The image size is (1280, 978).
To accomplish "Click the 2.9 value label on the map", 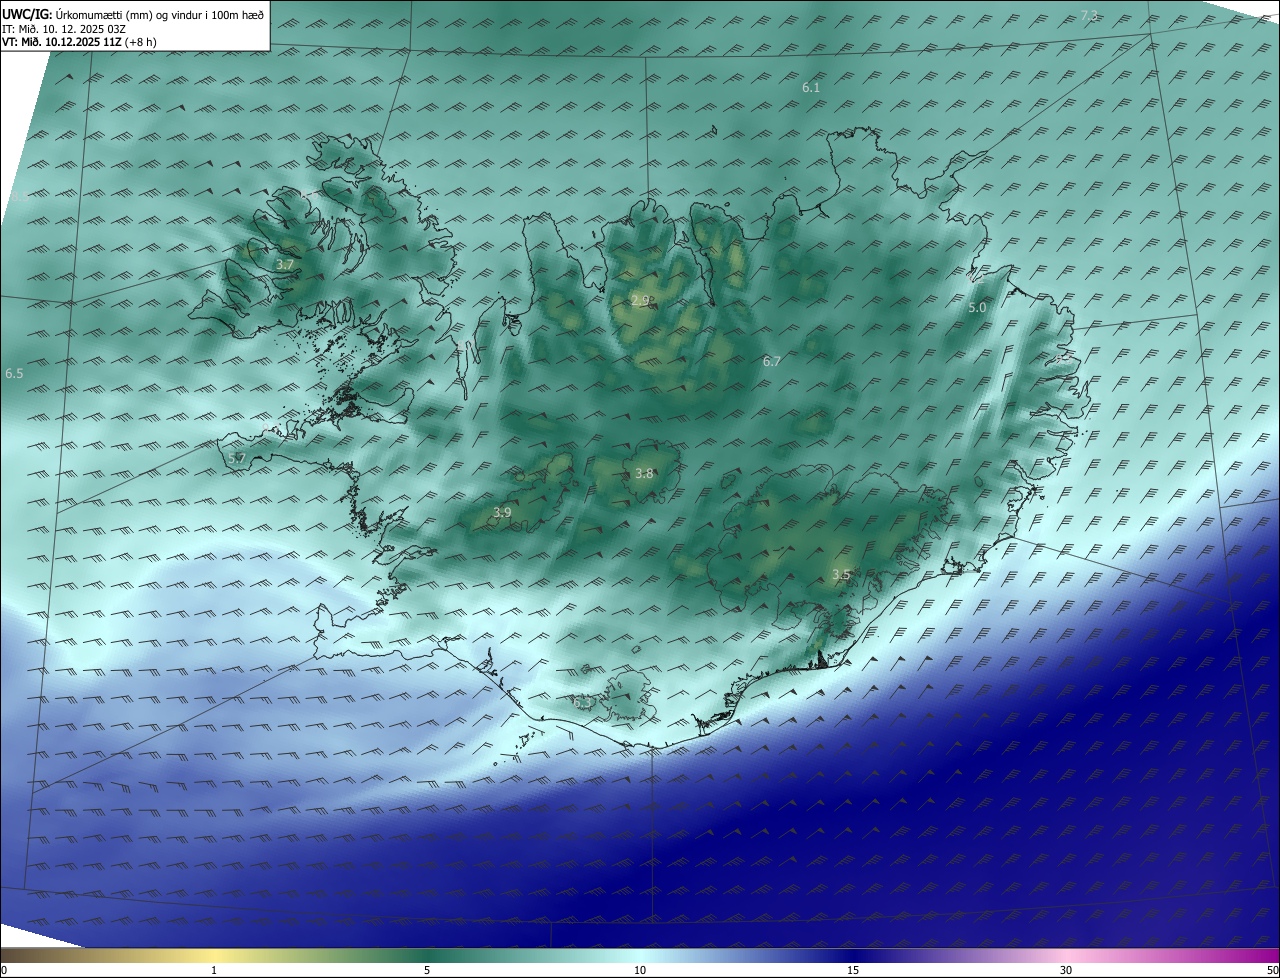I will point(641,300).
